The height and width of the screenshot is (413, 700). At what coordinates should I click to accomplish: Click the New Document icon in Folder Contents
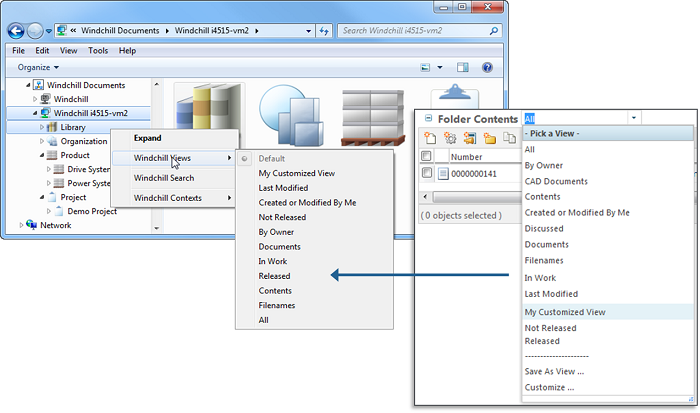point(430,138)
